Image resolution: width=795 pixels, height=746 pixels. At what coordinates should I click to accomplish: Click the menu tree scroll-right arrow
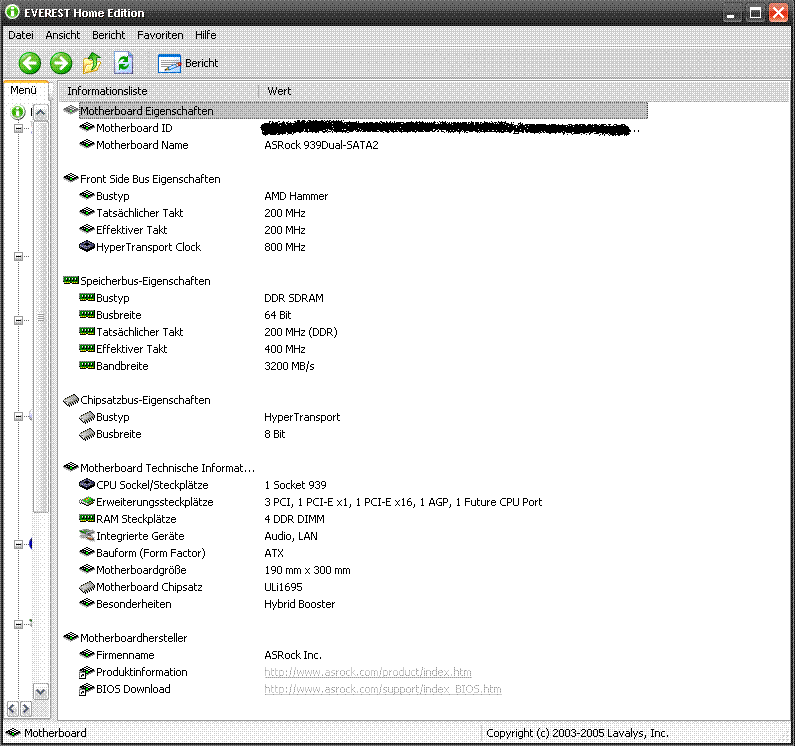(x=25, y=708)
